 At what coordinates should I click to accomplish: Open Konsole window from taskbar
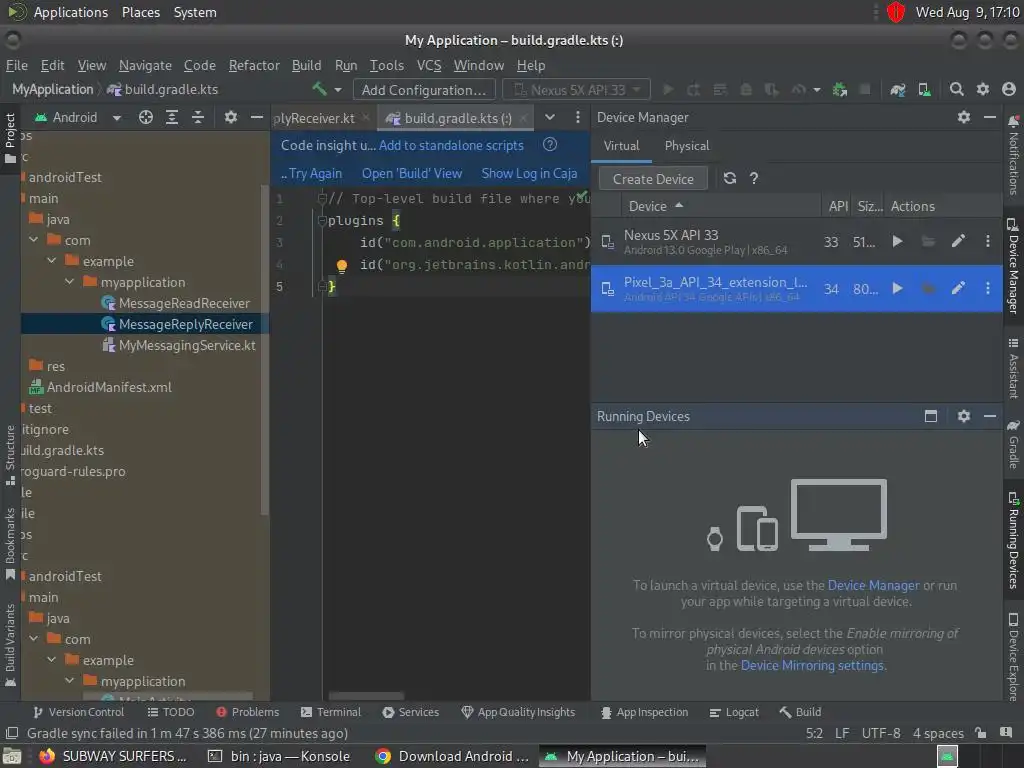coord(279,756)
